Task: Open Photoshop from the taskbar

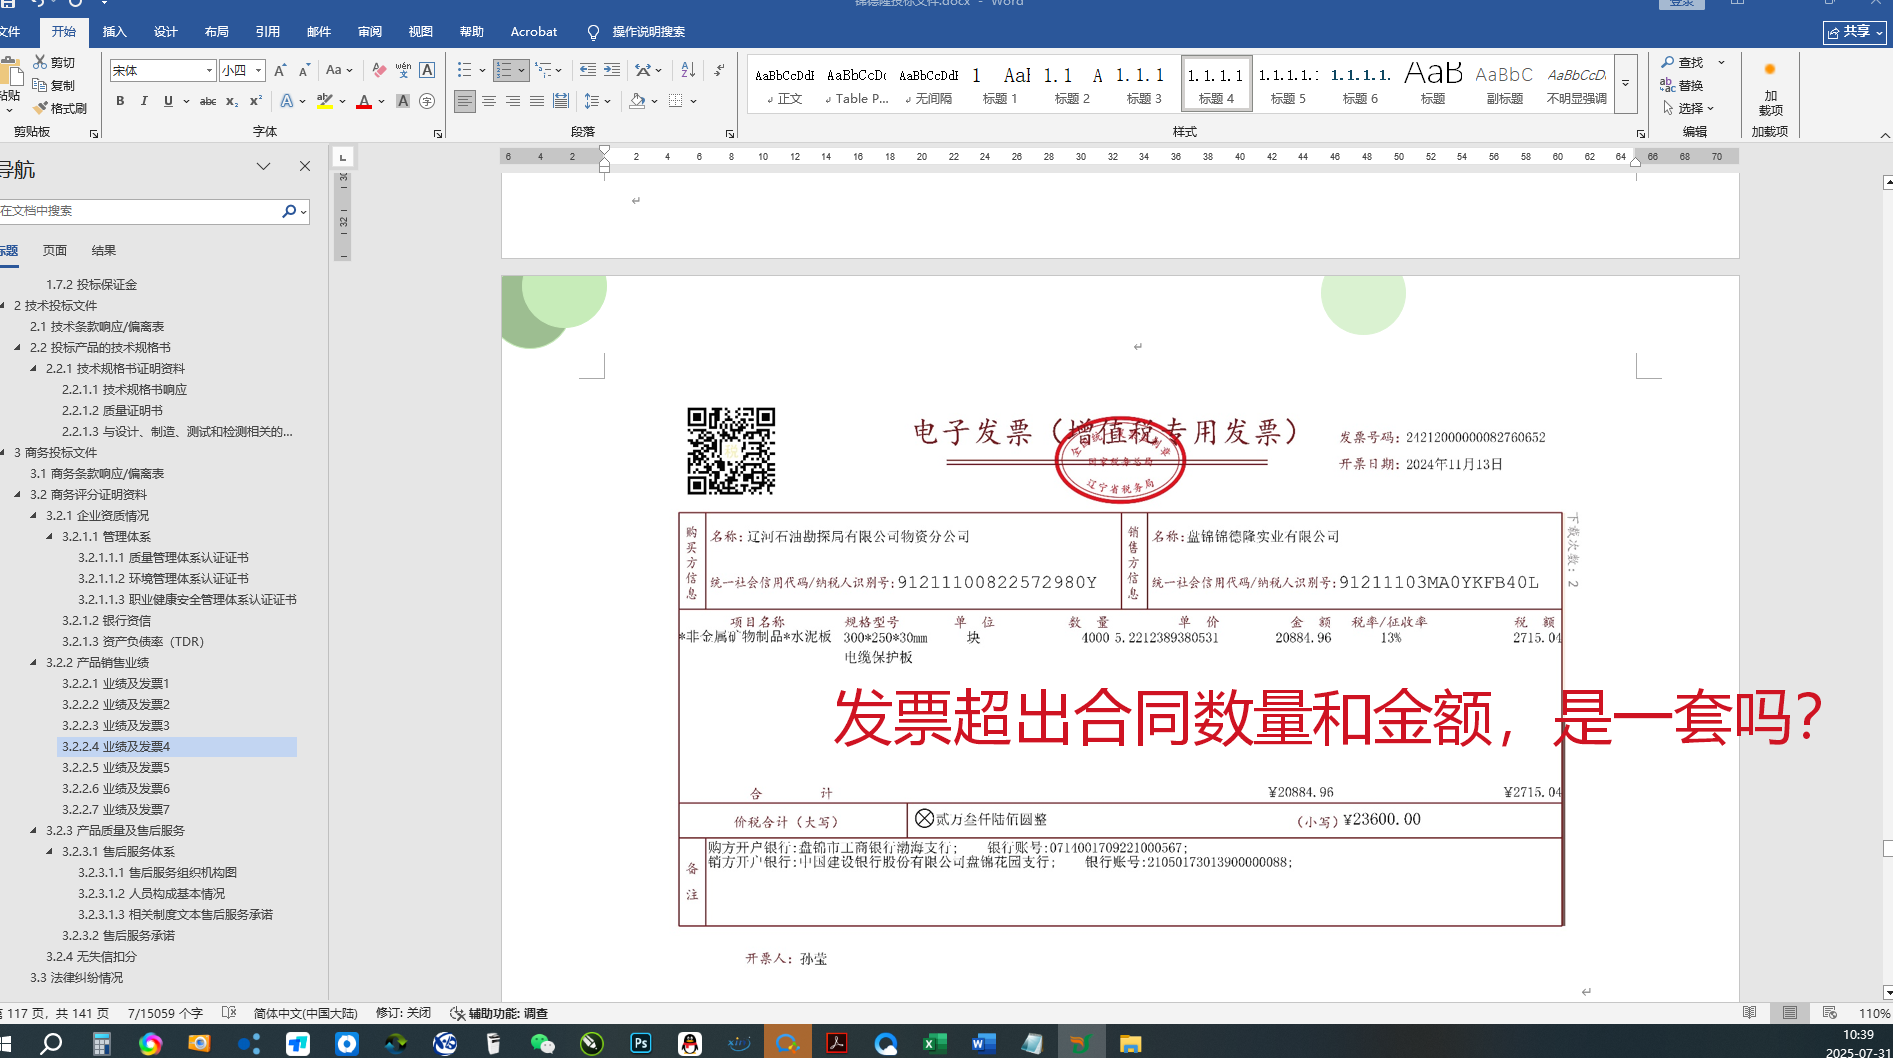Action: 641,1043
